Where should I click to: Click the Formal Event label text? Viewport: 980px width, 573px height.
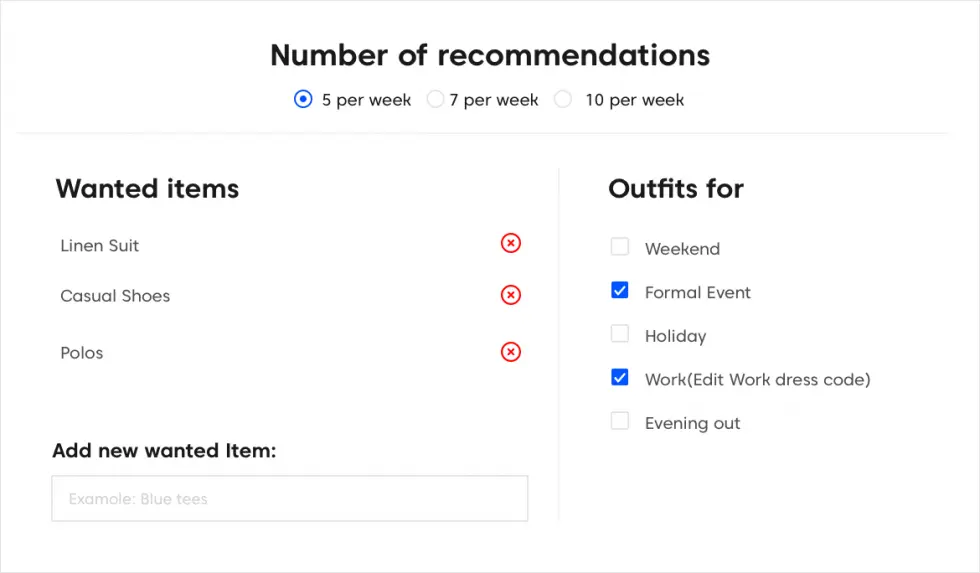point(697,293)
